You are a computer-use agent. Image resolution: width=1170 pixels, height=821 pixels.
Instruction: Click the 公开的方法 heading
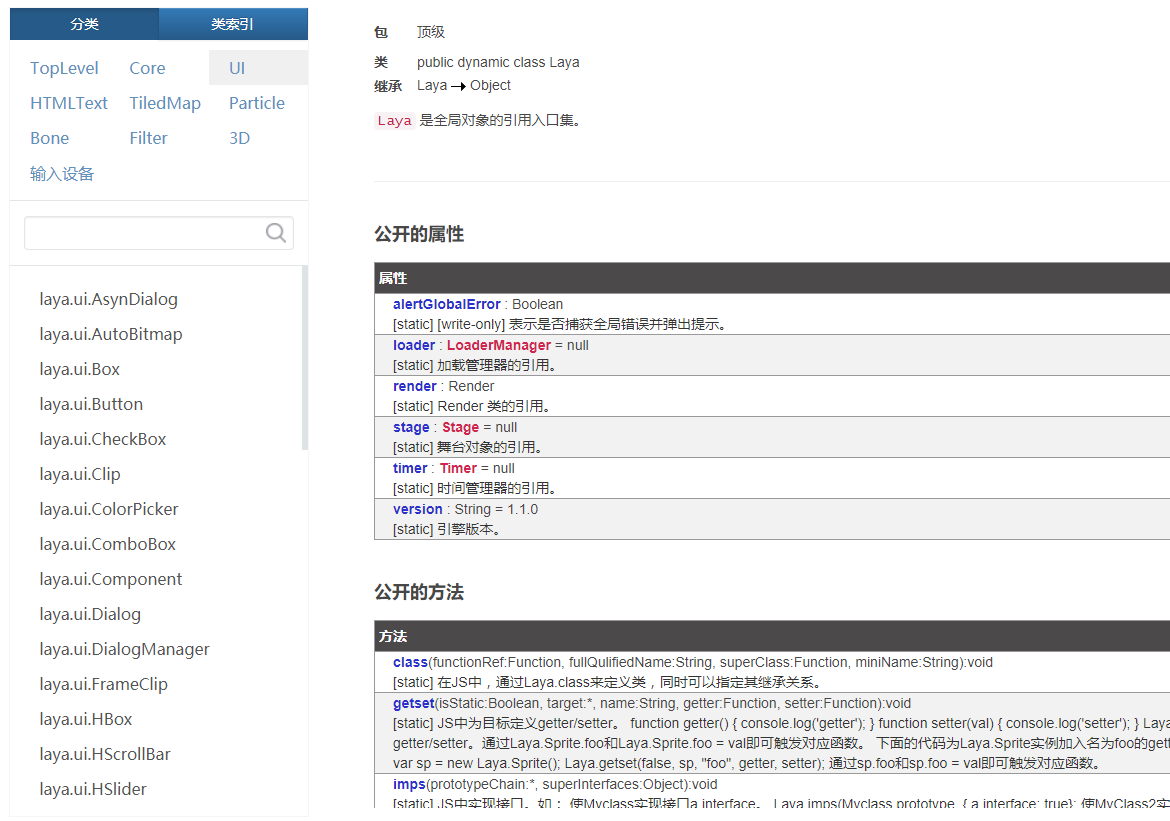coord(419,593)
